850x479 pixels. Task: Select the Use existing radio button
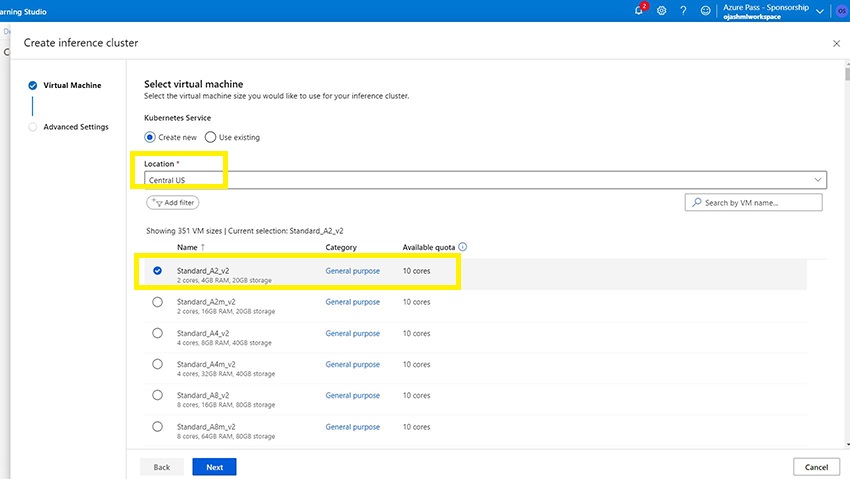(210, 137)
